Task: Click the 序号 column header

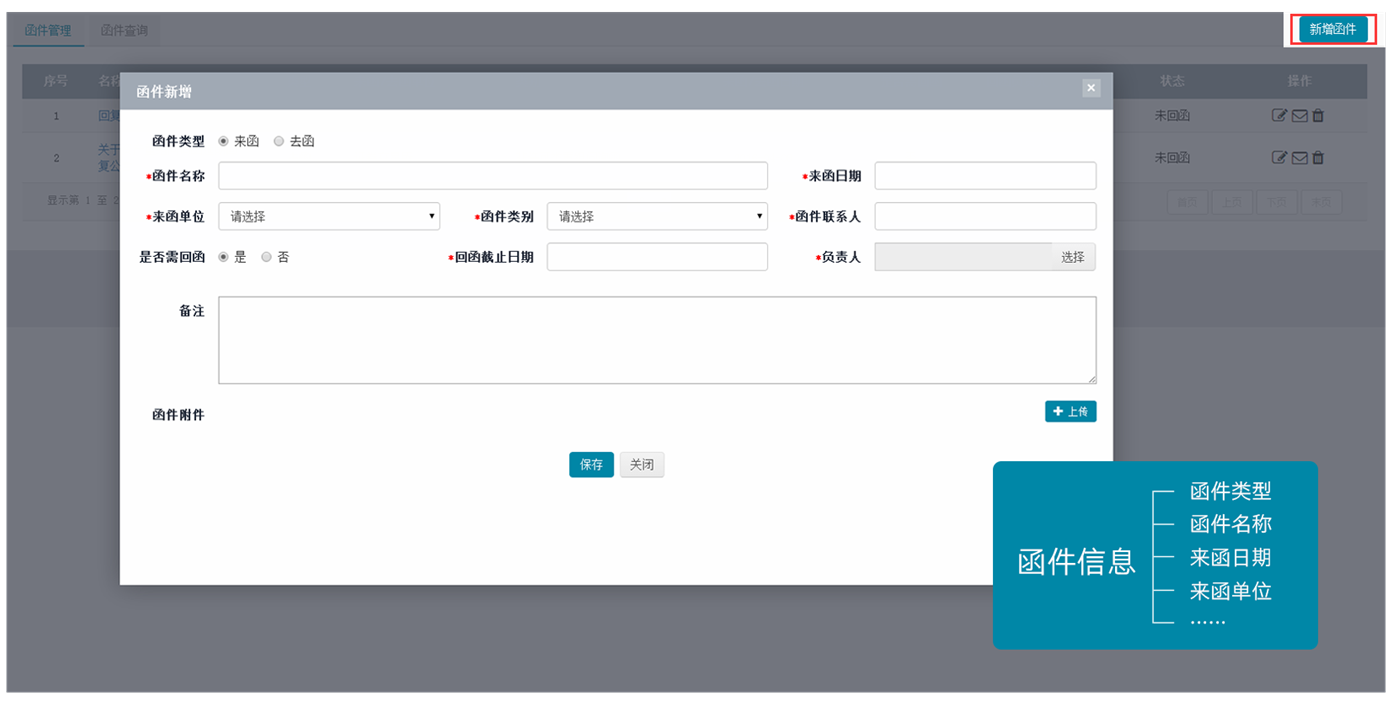Action: pyautogui.click(x=56, y=81)
